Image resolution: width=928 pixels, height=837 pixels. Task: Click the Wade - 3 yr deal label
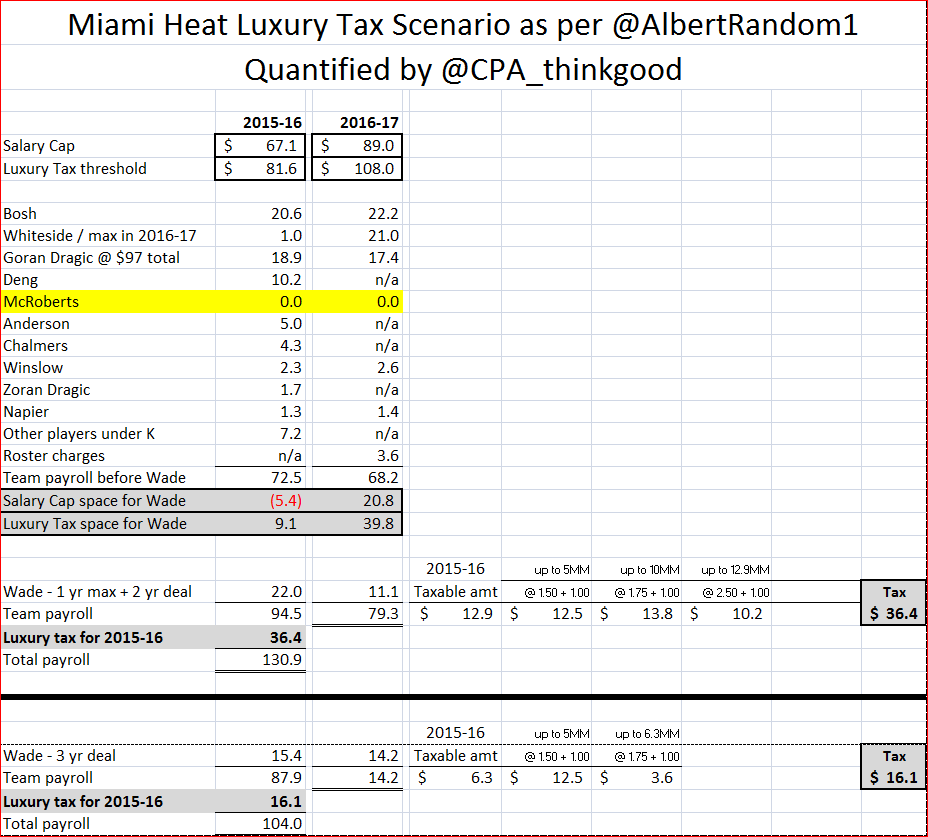point(108,756)
